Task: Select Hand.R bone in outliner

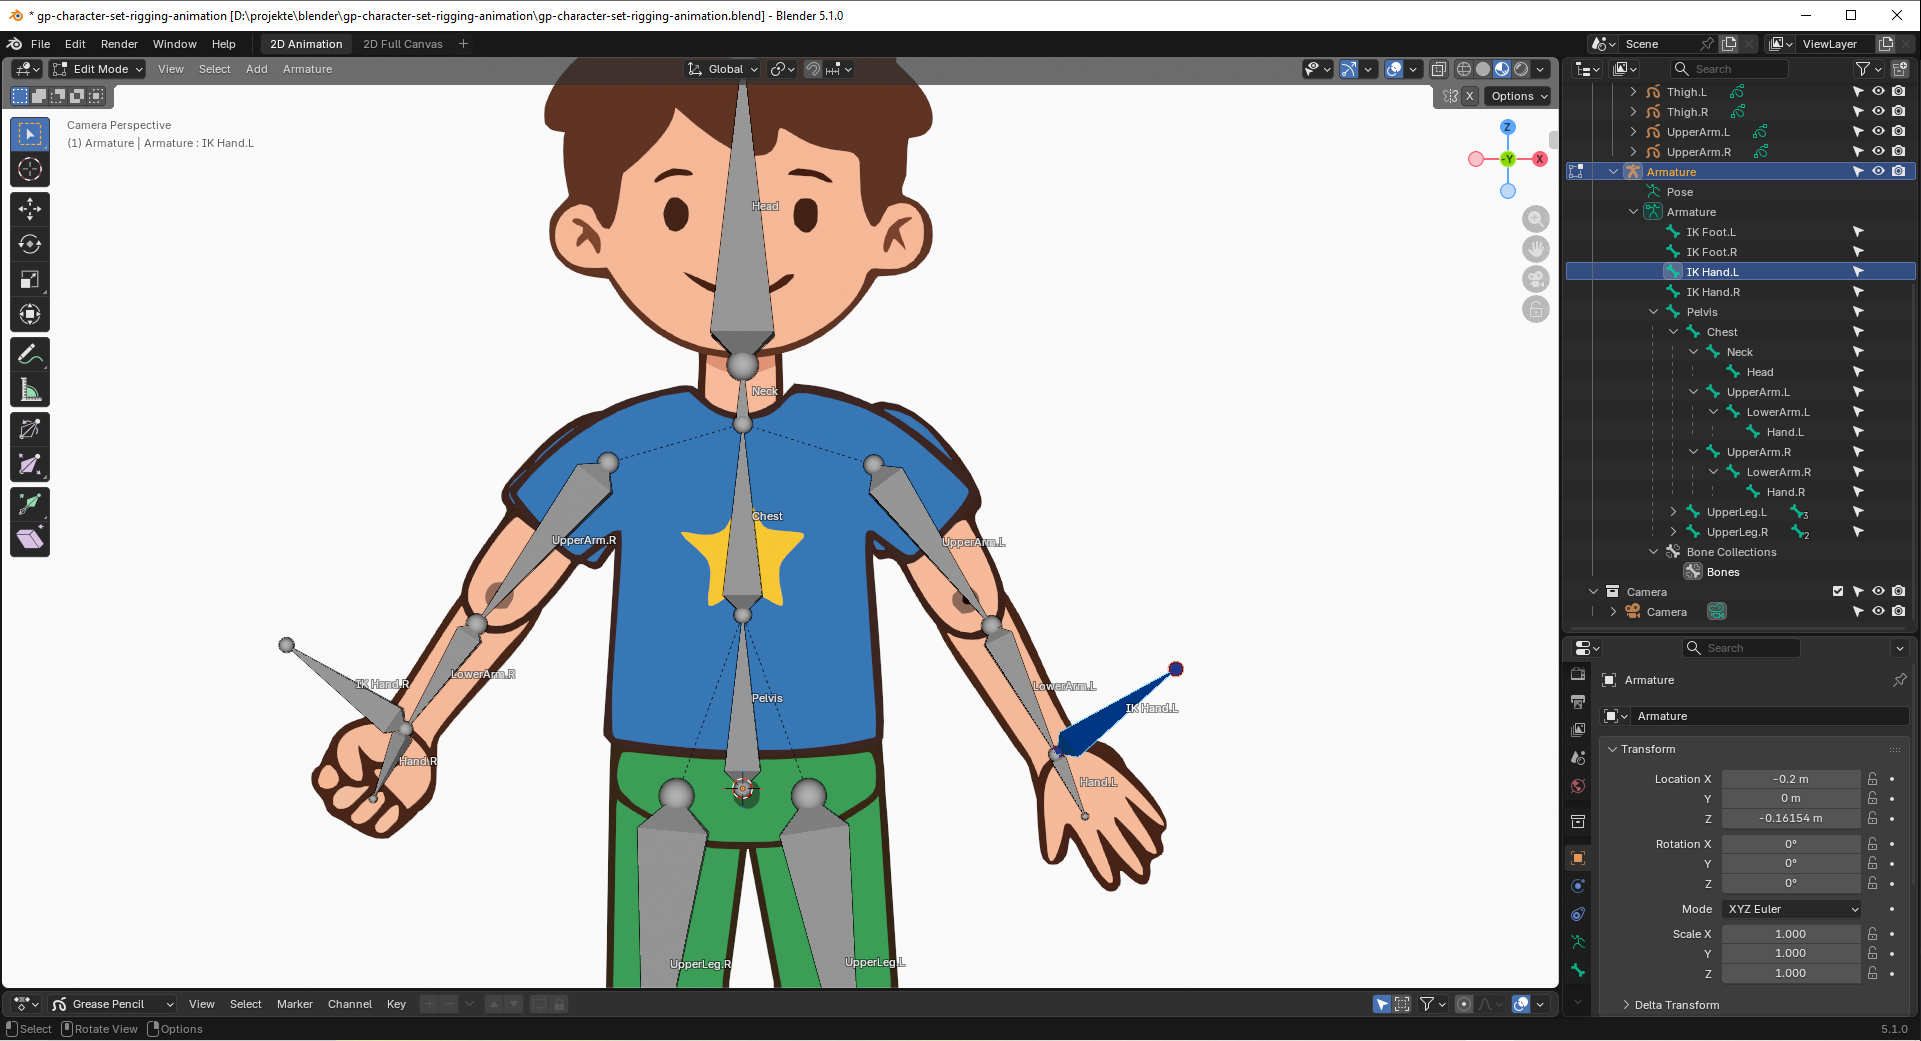Action: pyautogui.click(x=1785, y=492)
